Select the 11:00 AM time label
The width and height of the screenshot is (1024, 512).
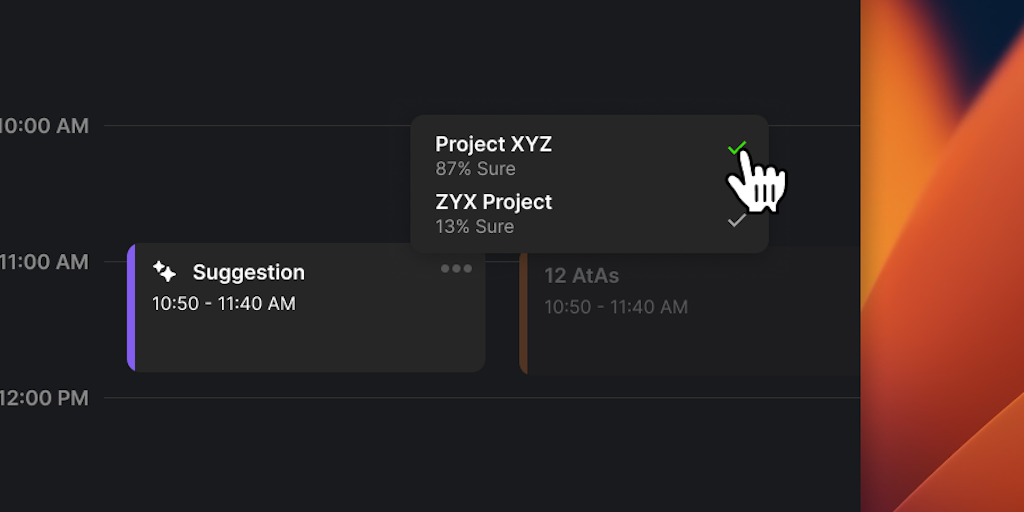click(x=44, y=262)
